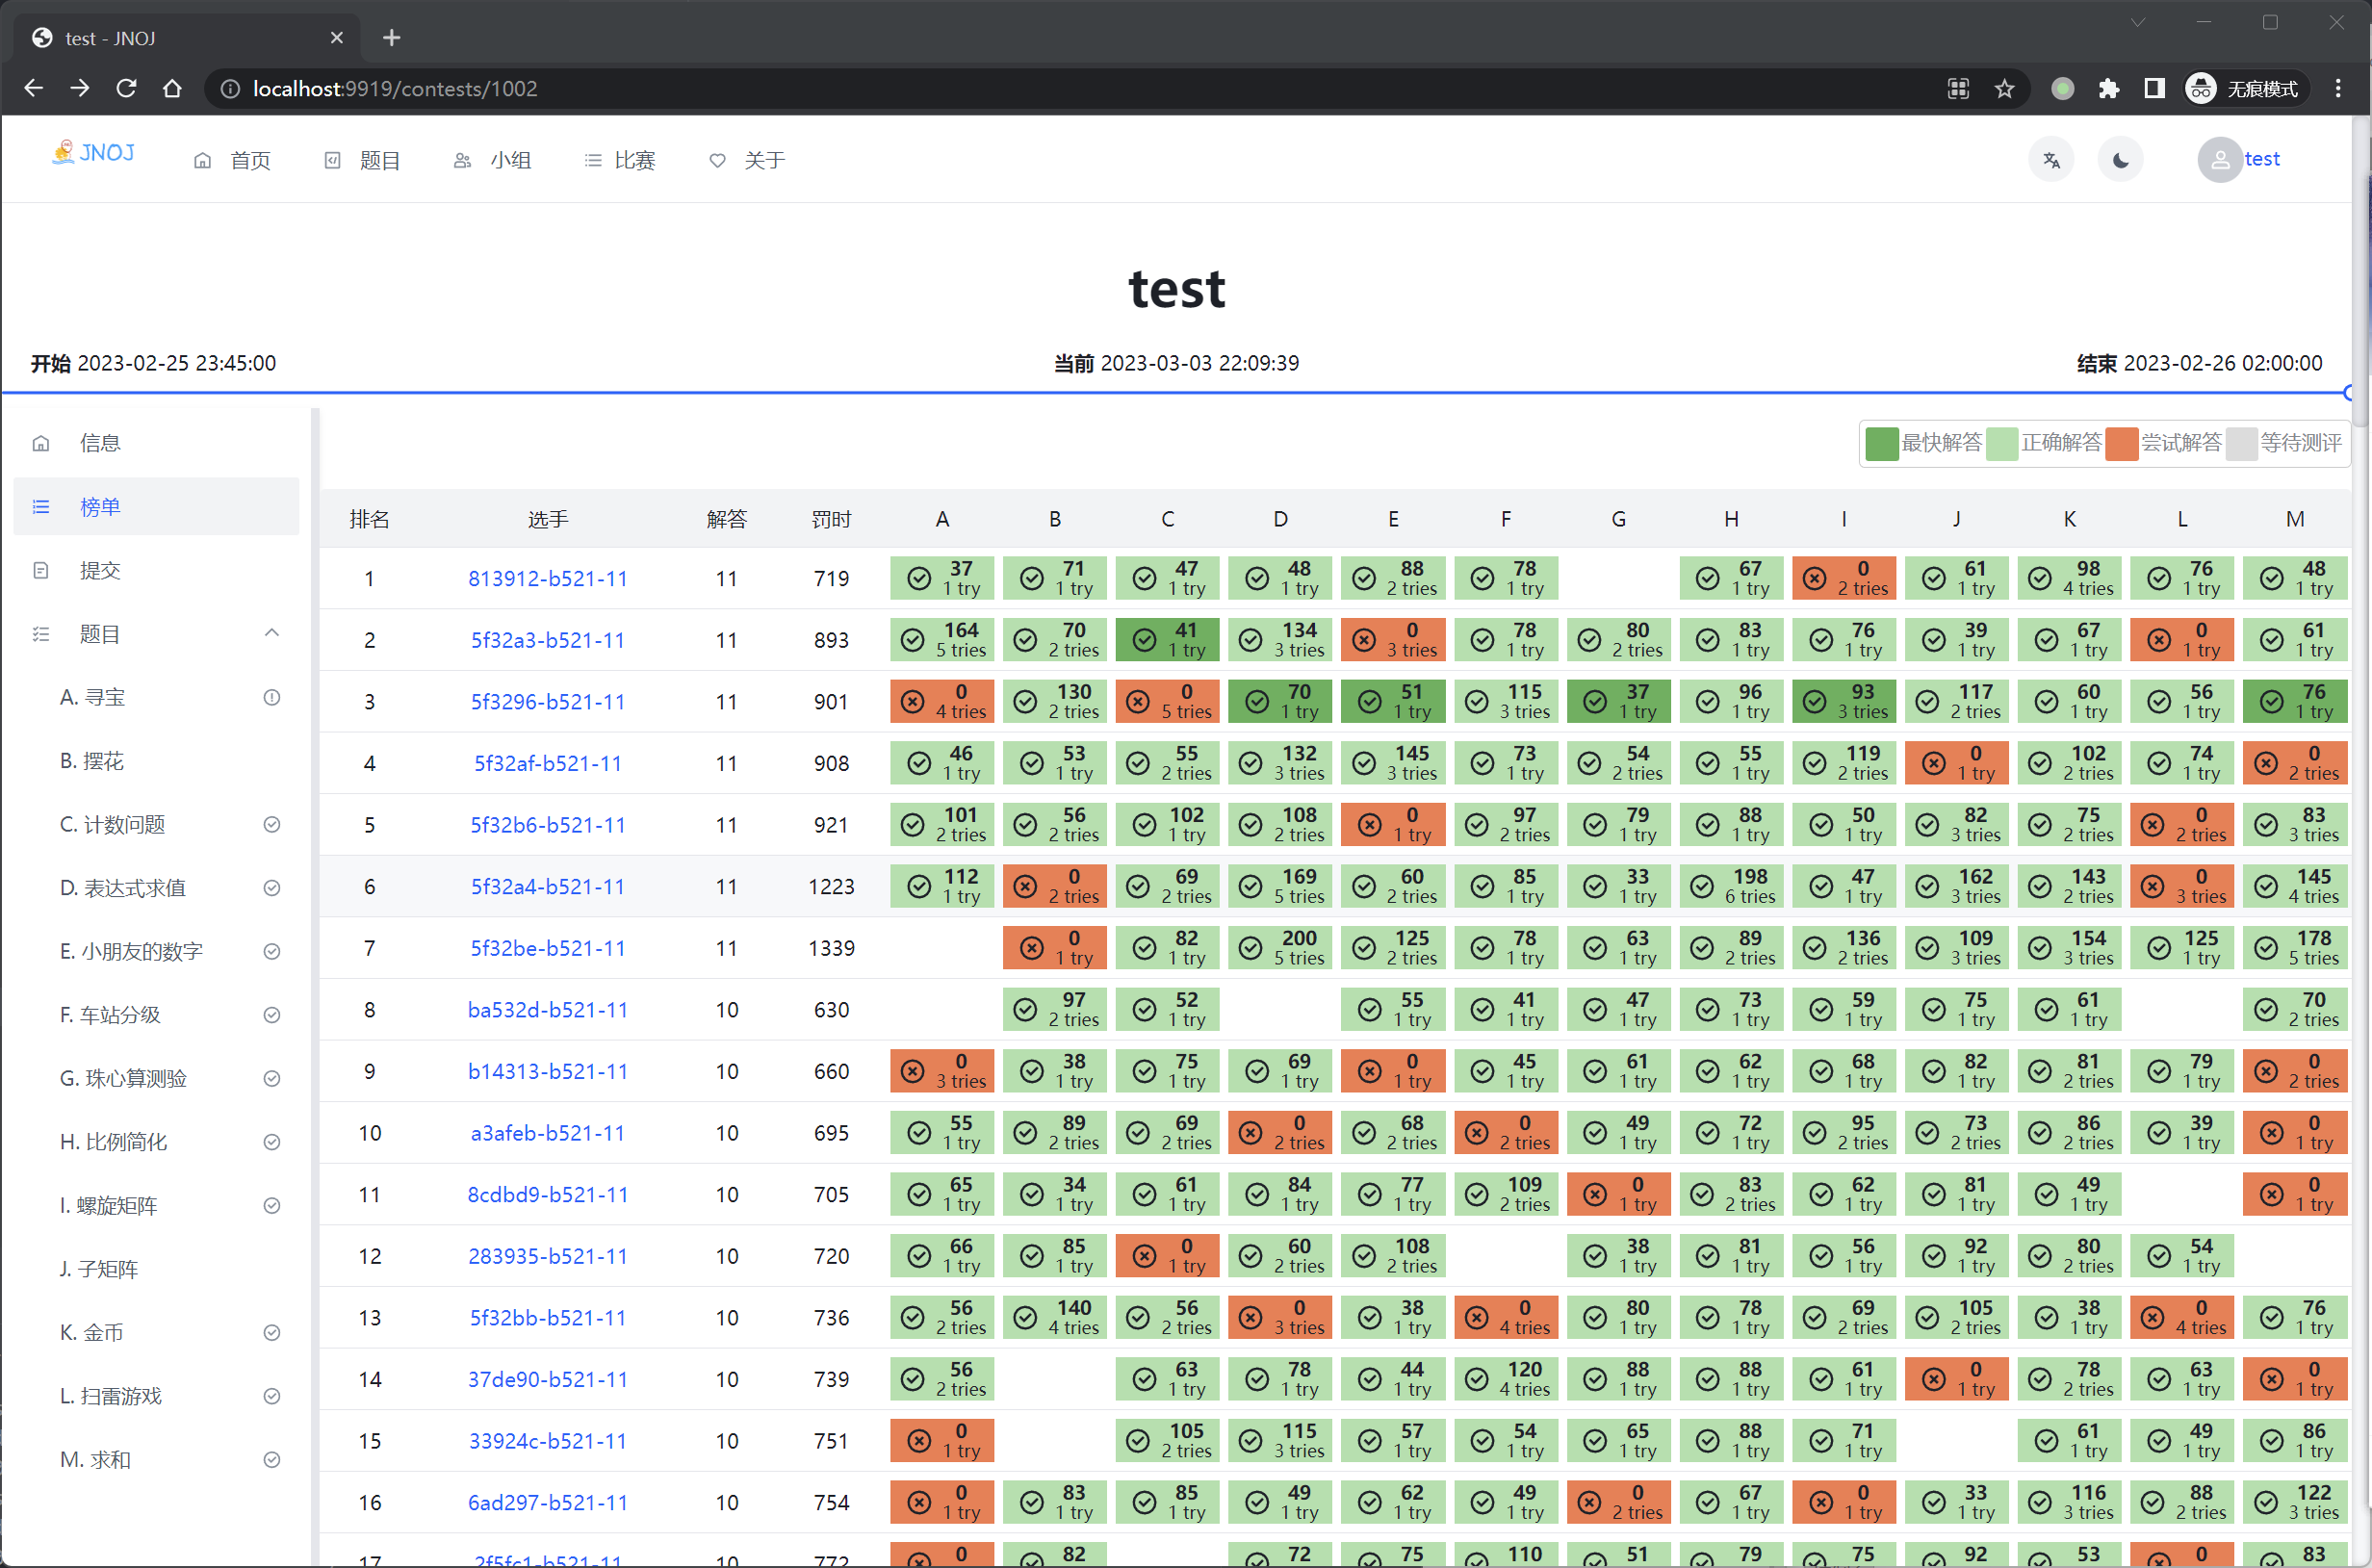Open contestant ba532d-b521-11 profile
Screen dimensions: 2372x1568
548,1010
